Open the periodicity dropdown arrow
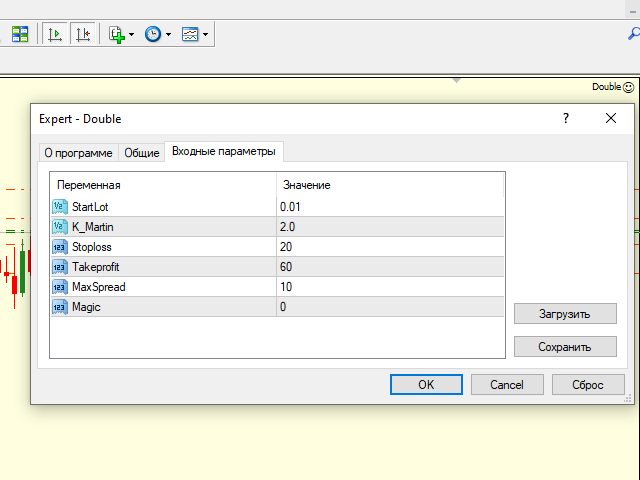Screen dimensions: 640x480 click(x=168, y=35)
